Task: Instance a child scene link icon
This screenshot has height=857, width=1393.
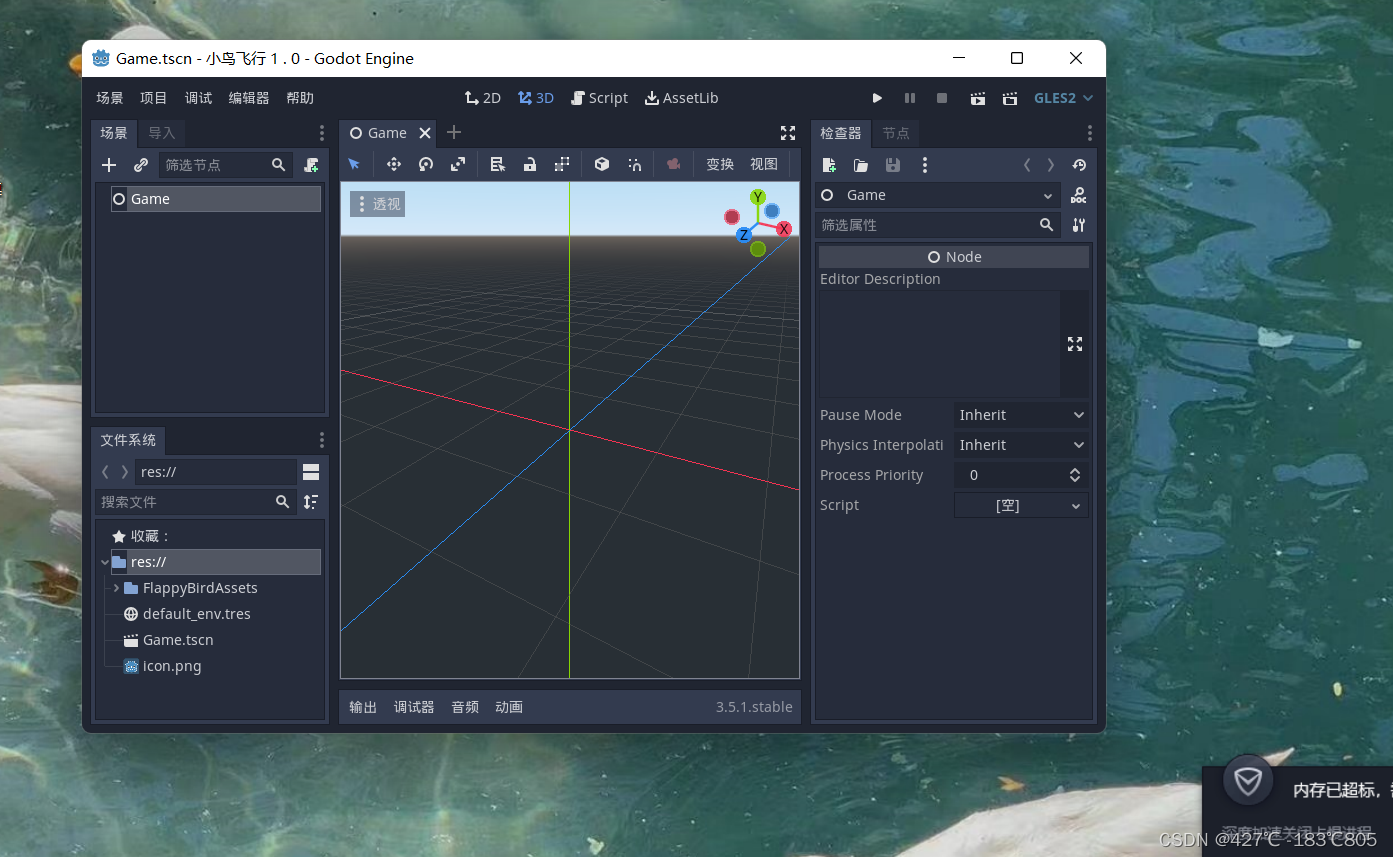Action: coord(141,165)
